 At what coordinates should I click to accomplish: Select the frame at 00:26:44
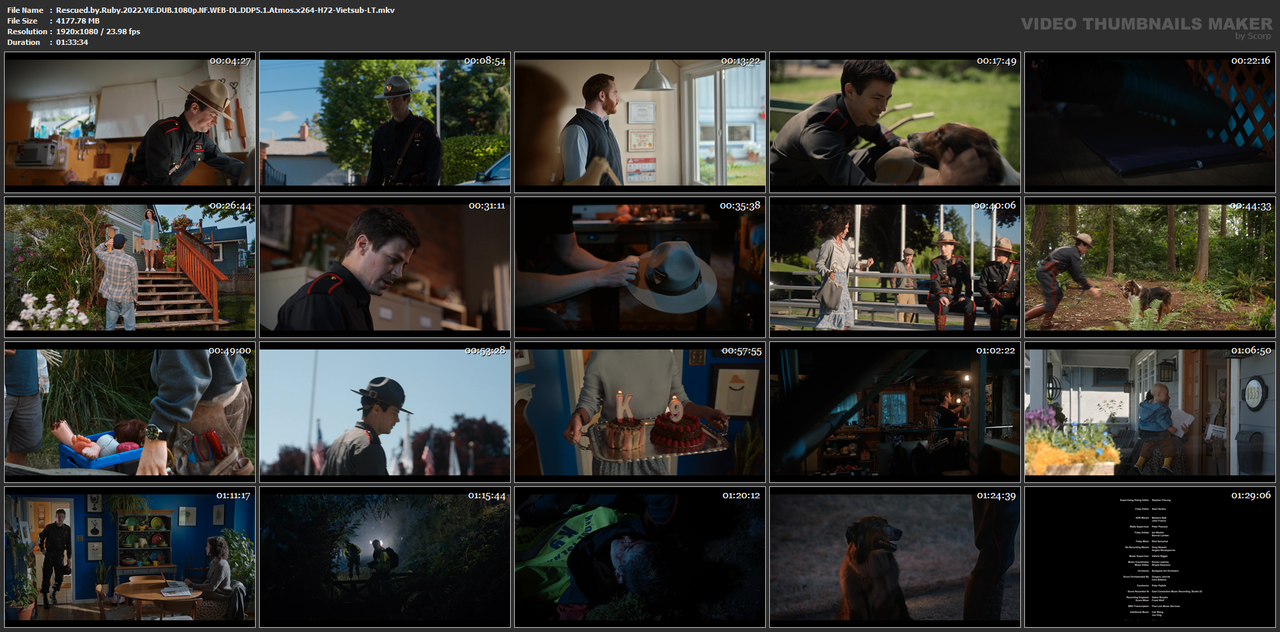[x=128, y=265]
